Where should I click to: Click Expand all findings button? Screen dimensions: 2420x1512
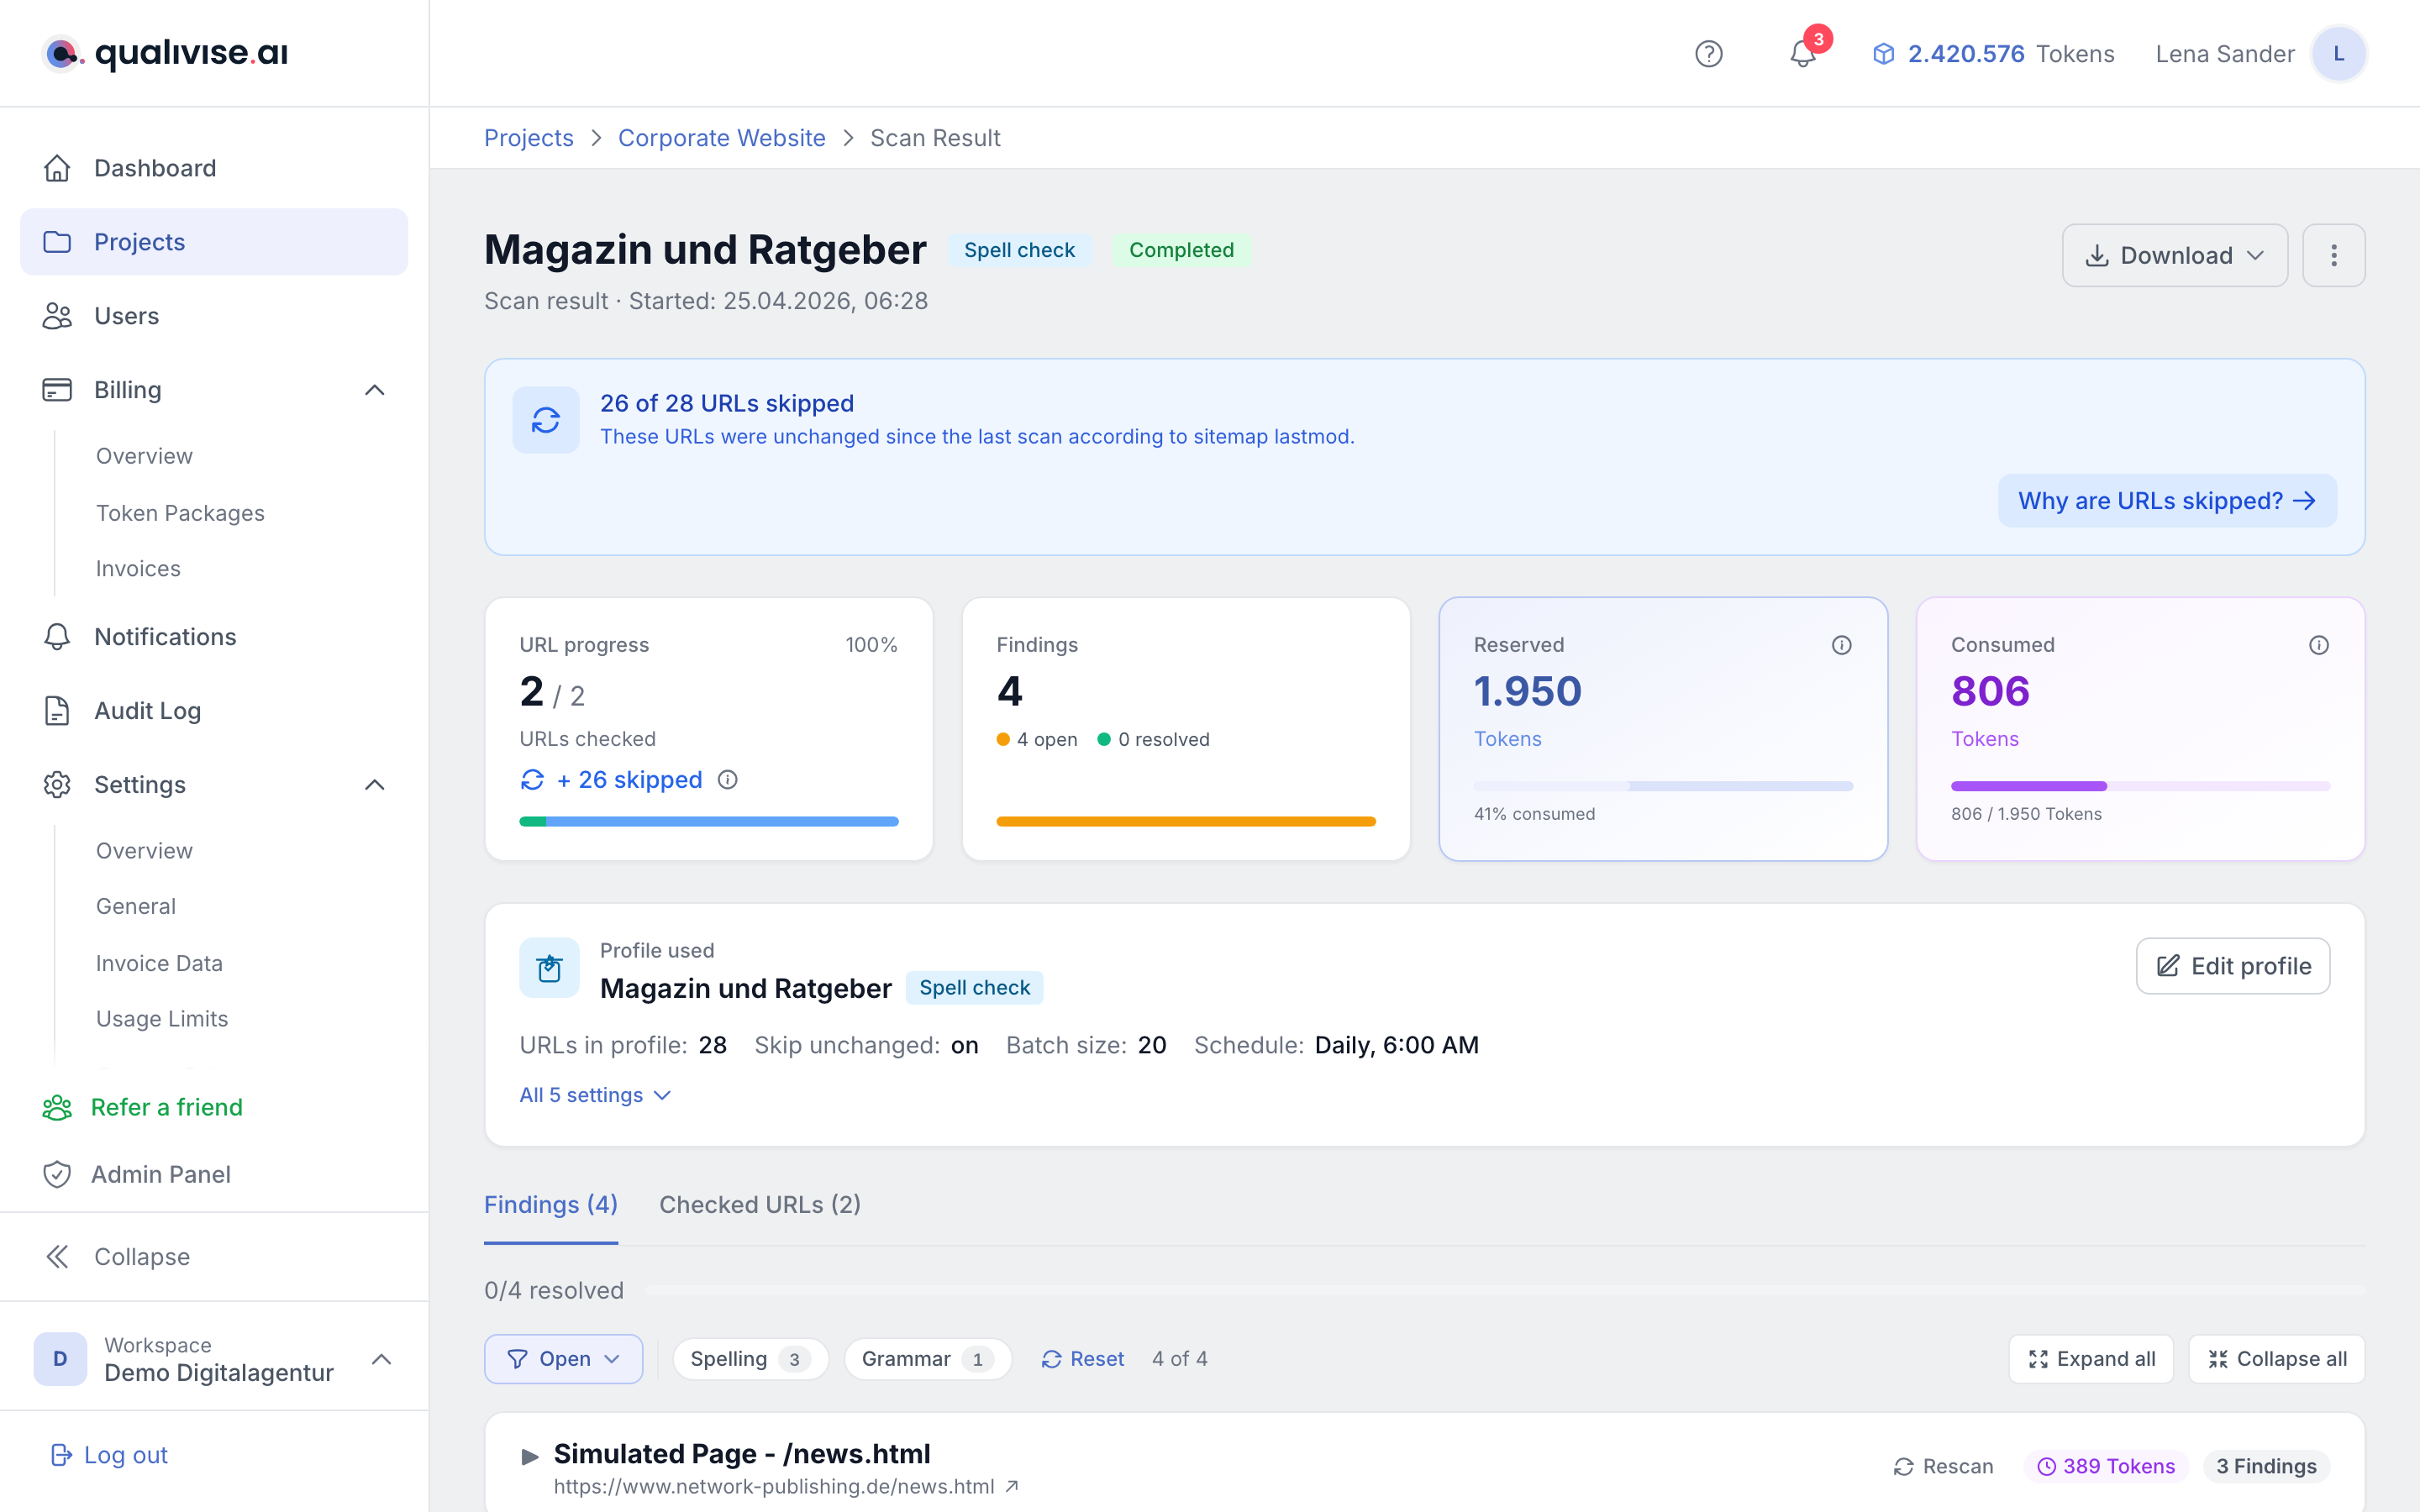pos(2091,1359)
